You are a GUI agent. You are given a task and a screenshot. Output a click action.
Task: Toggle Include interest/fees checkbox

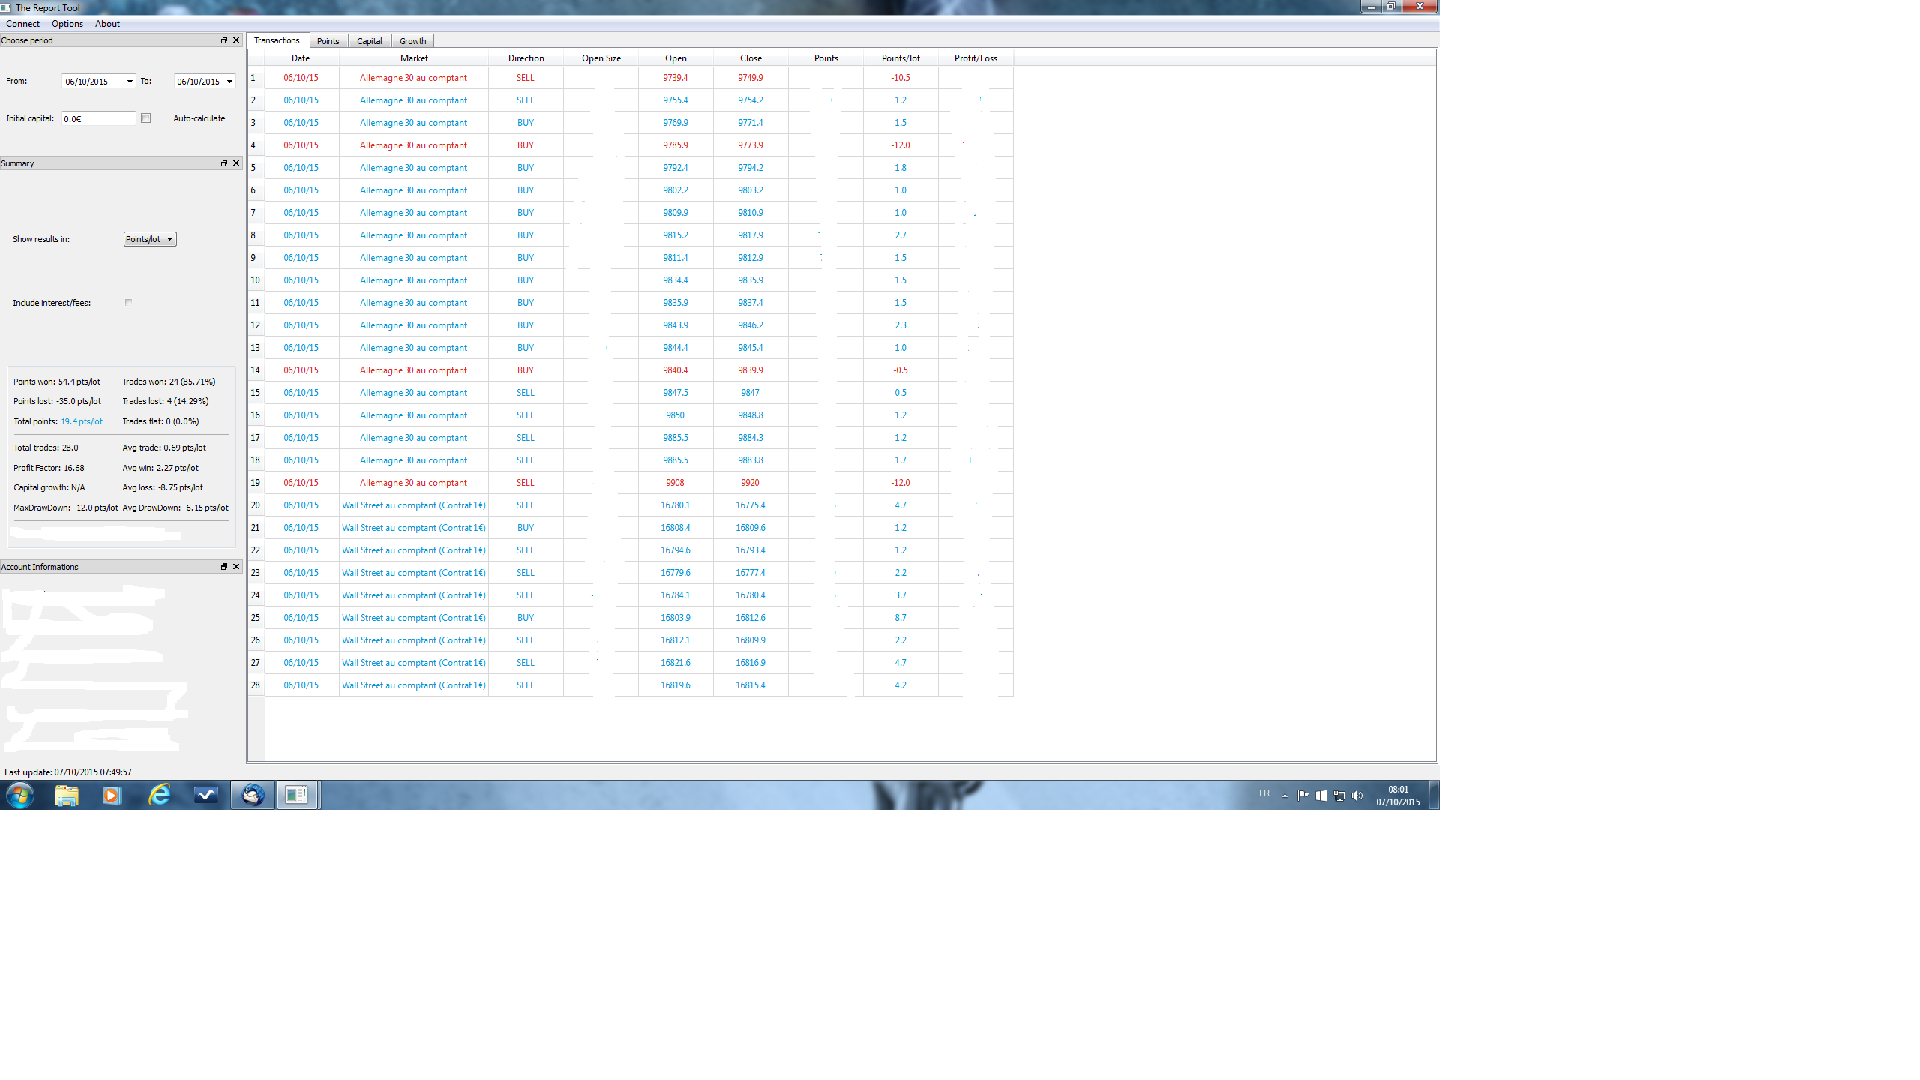128,302
